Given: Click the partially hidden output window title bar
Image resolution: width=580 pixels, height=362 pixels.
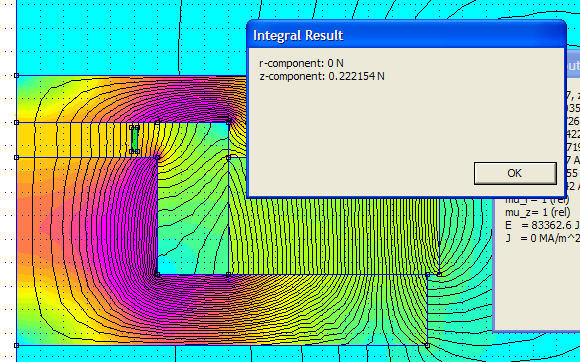Looking at the screenshot, I should (573, 65).
